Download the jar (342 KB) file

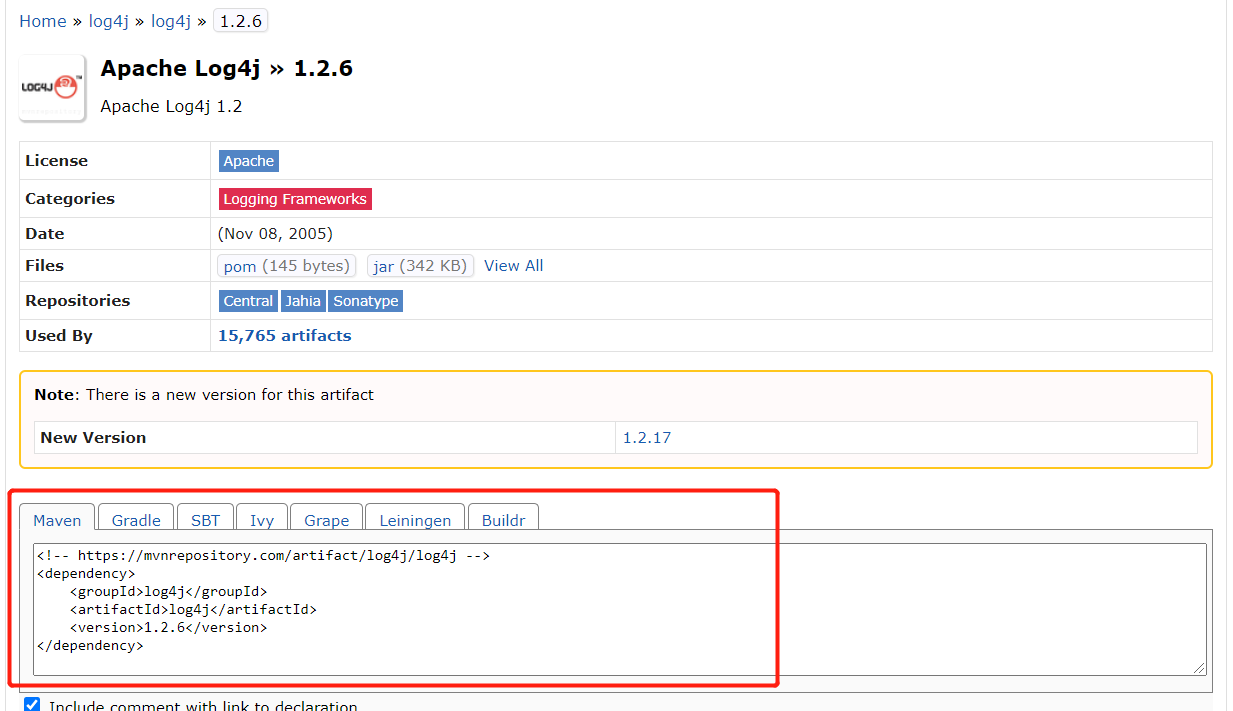(420, 266)
